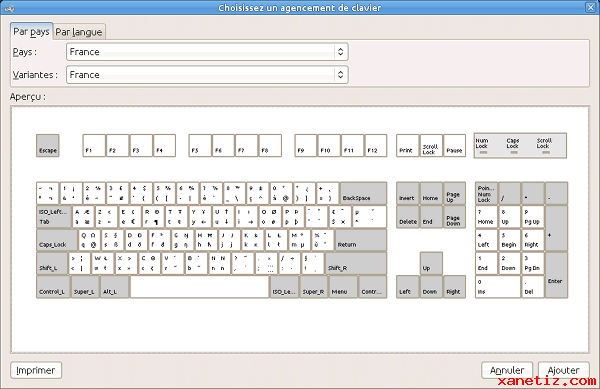Click the Tab key in the preview
The image size is (600, 389).
pos(54,217)
